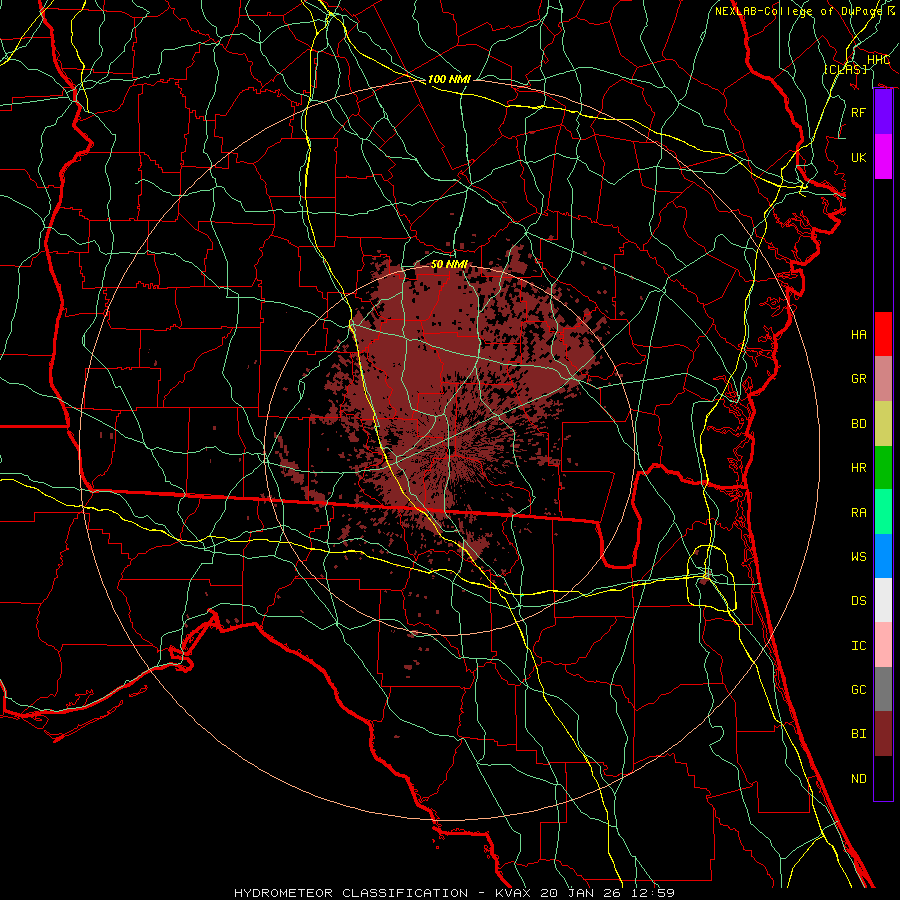900x900 pixels.
Task: Click the GR legend label
Action: coord(859,379)
